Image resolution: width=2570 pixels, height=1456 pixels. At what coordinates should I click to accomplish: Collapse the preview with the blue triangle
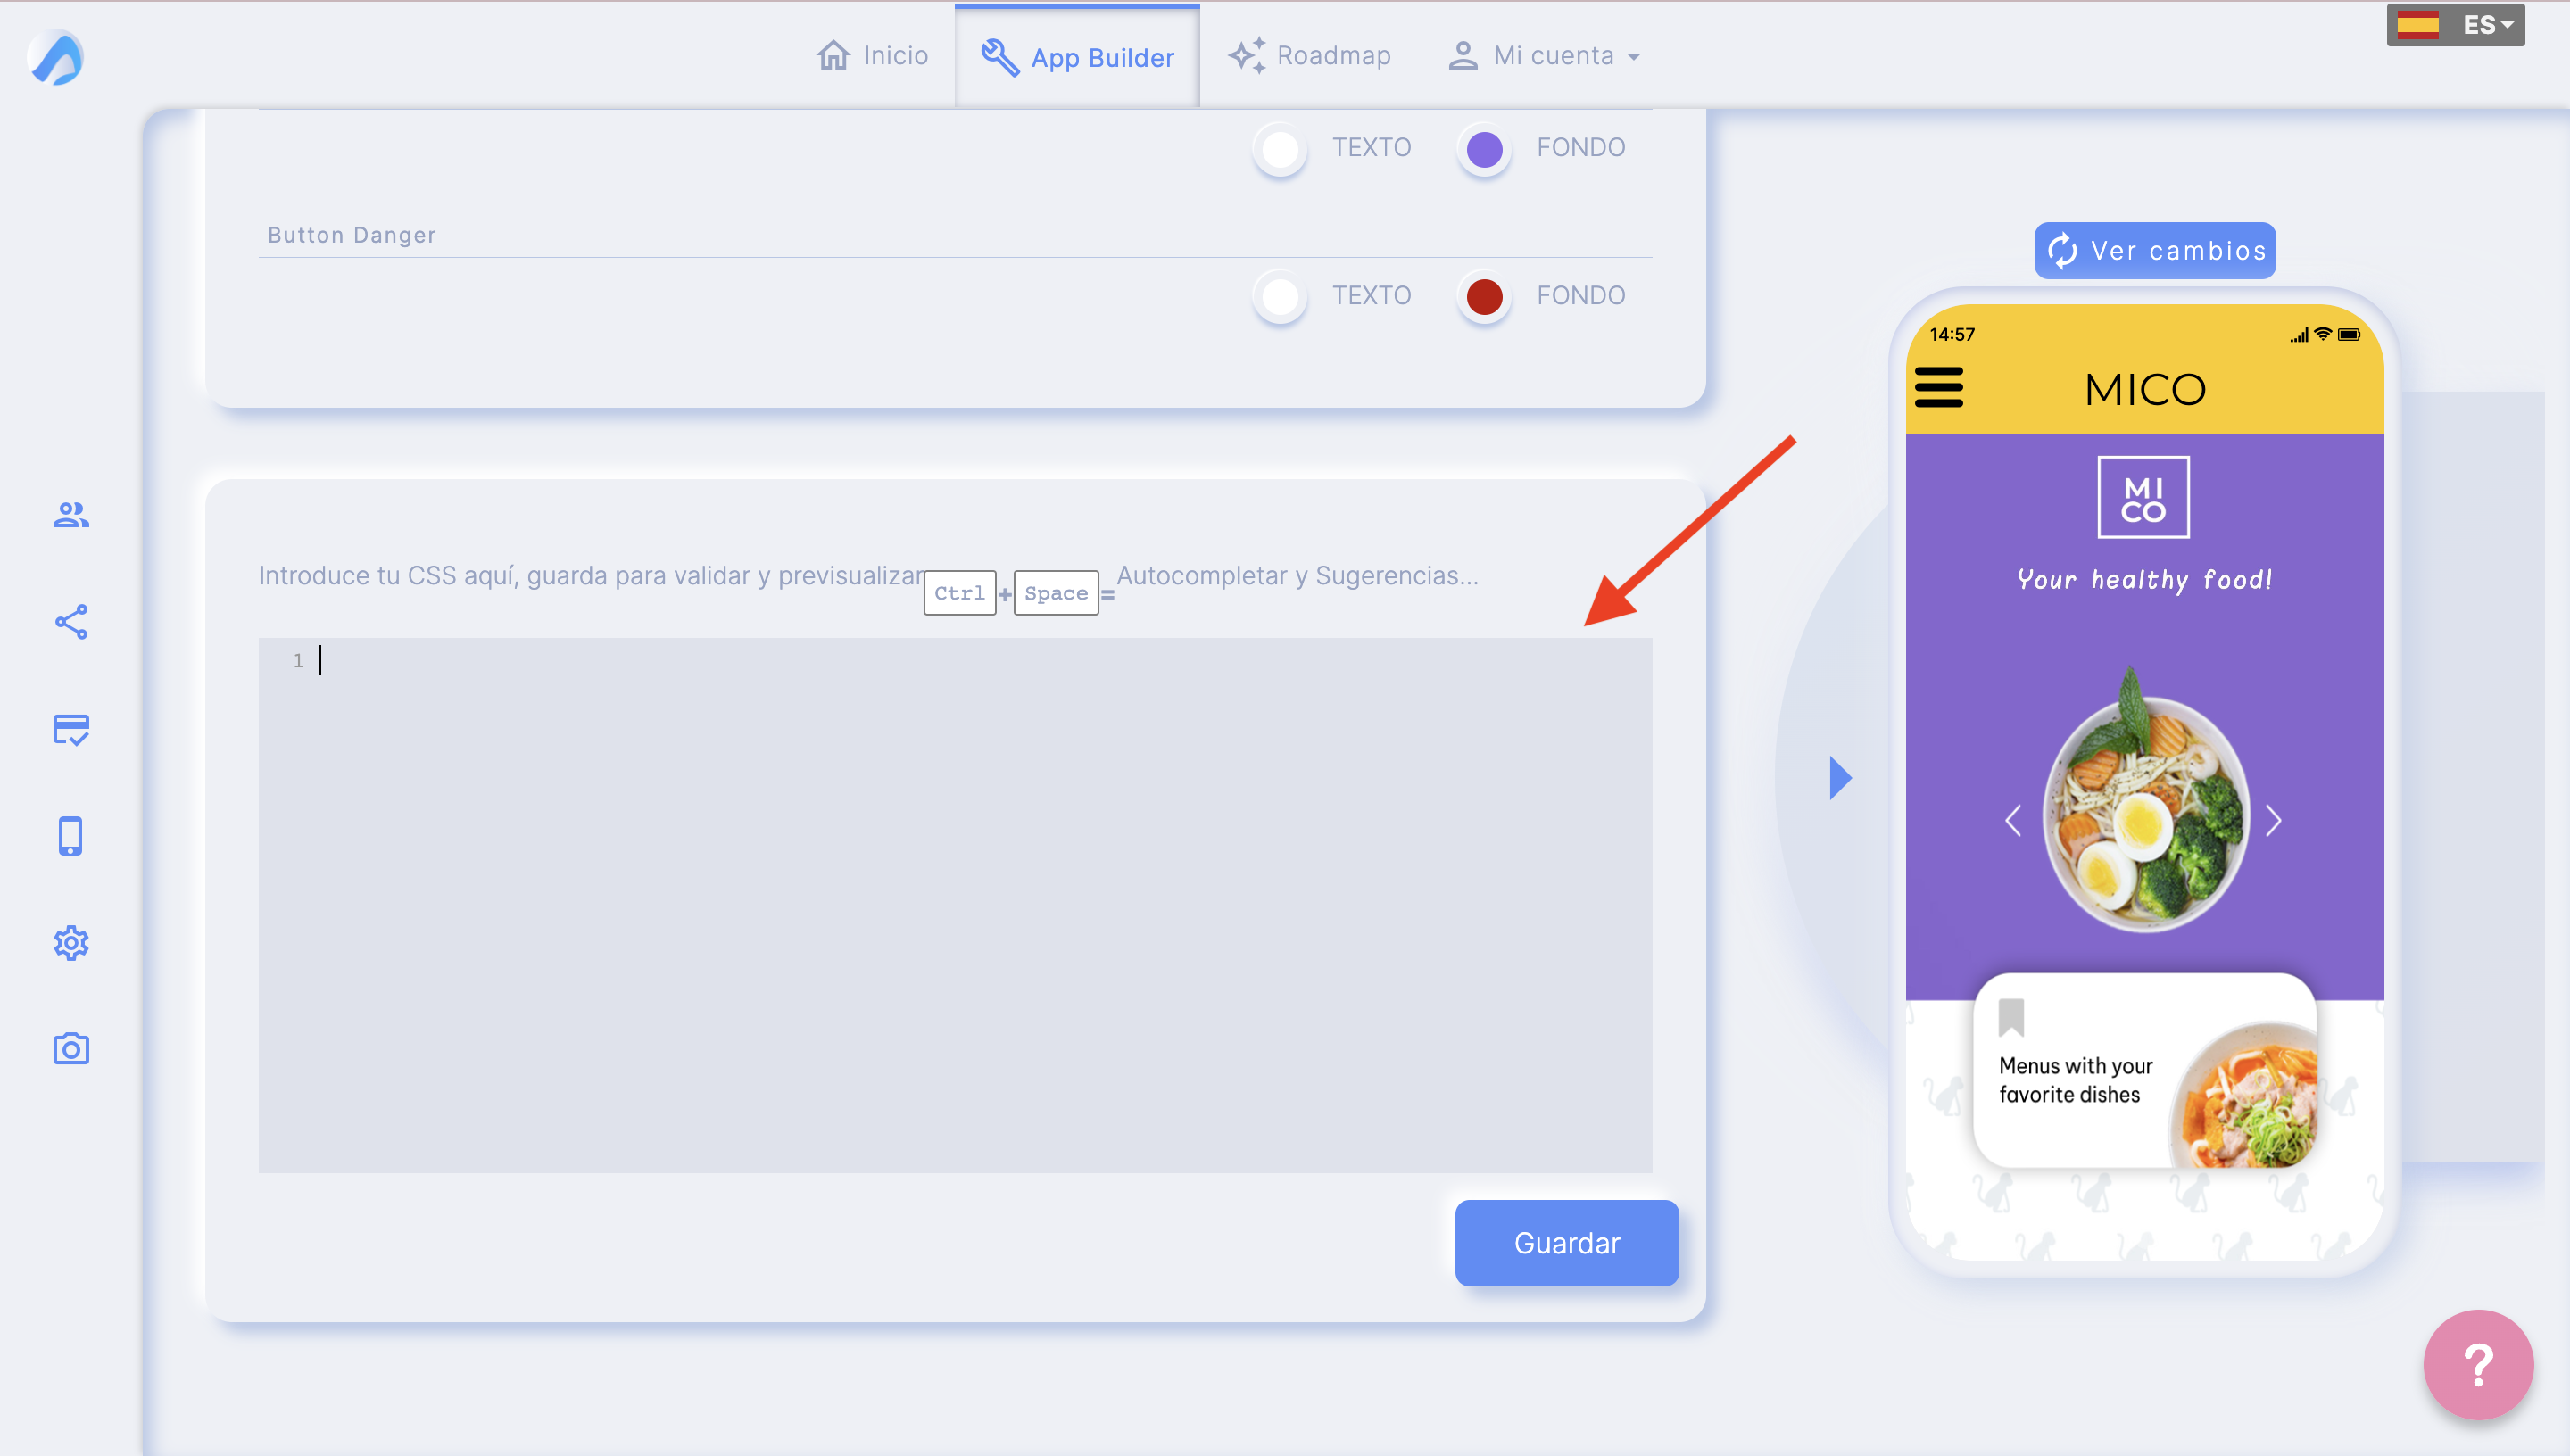[1840, 778]
